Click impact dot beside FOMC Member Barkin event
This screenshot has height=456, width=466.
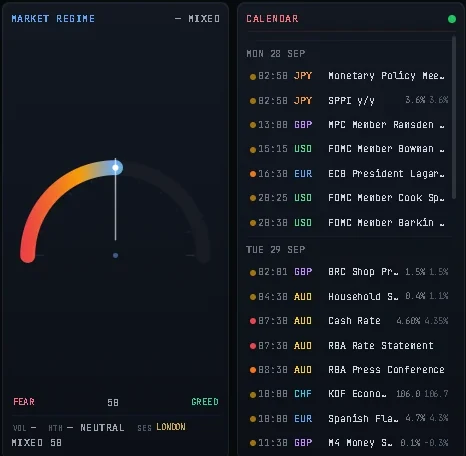click(x=253, y=223)
